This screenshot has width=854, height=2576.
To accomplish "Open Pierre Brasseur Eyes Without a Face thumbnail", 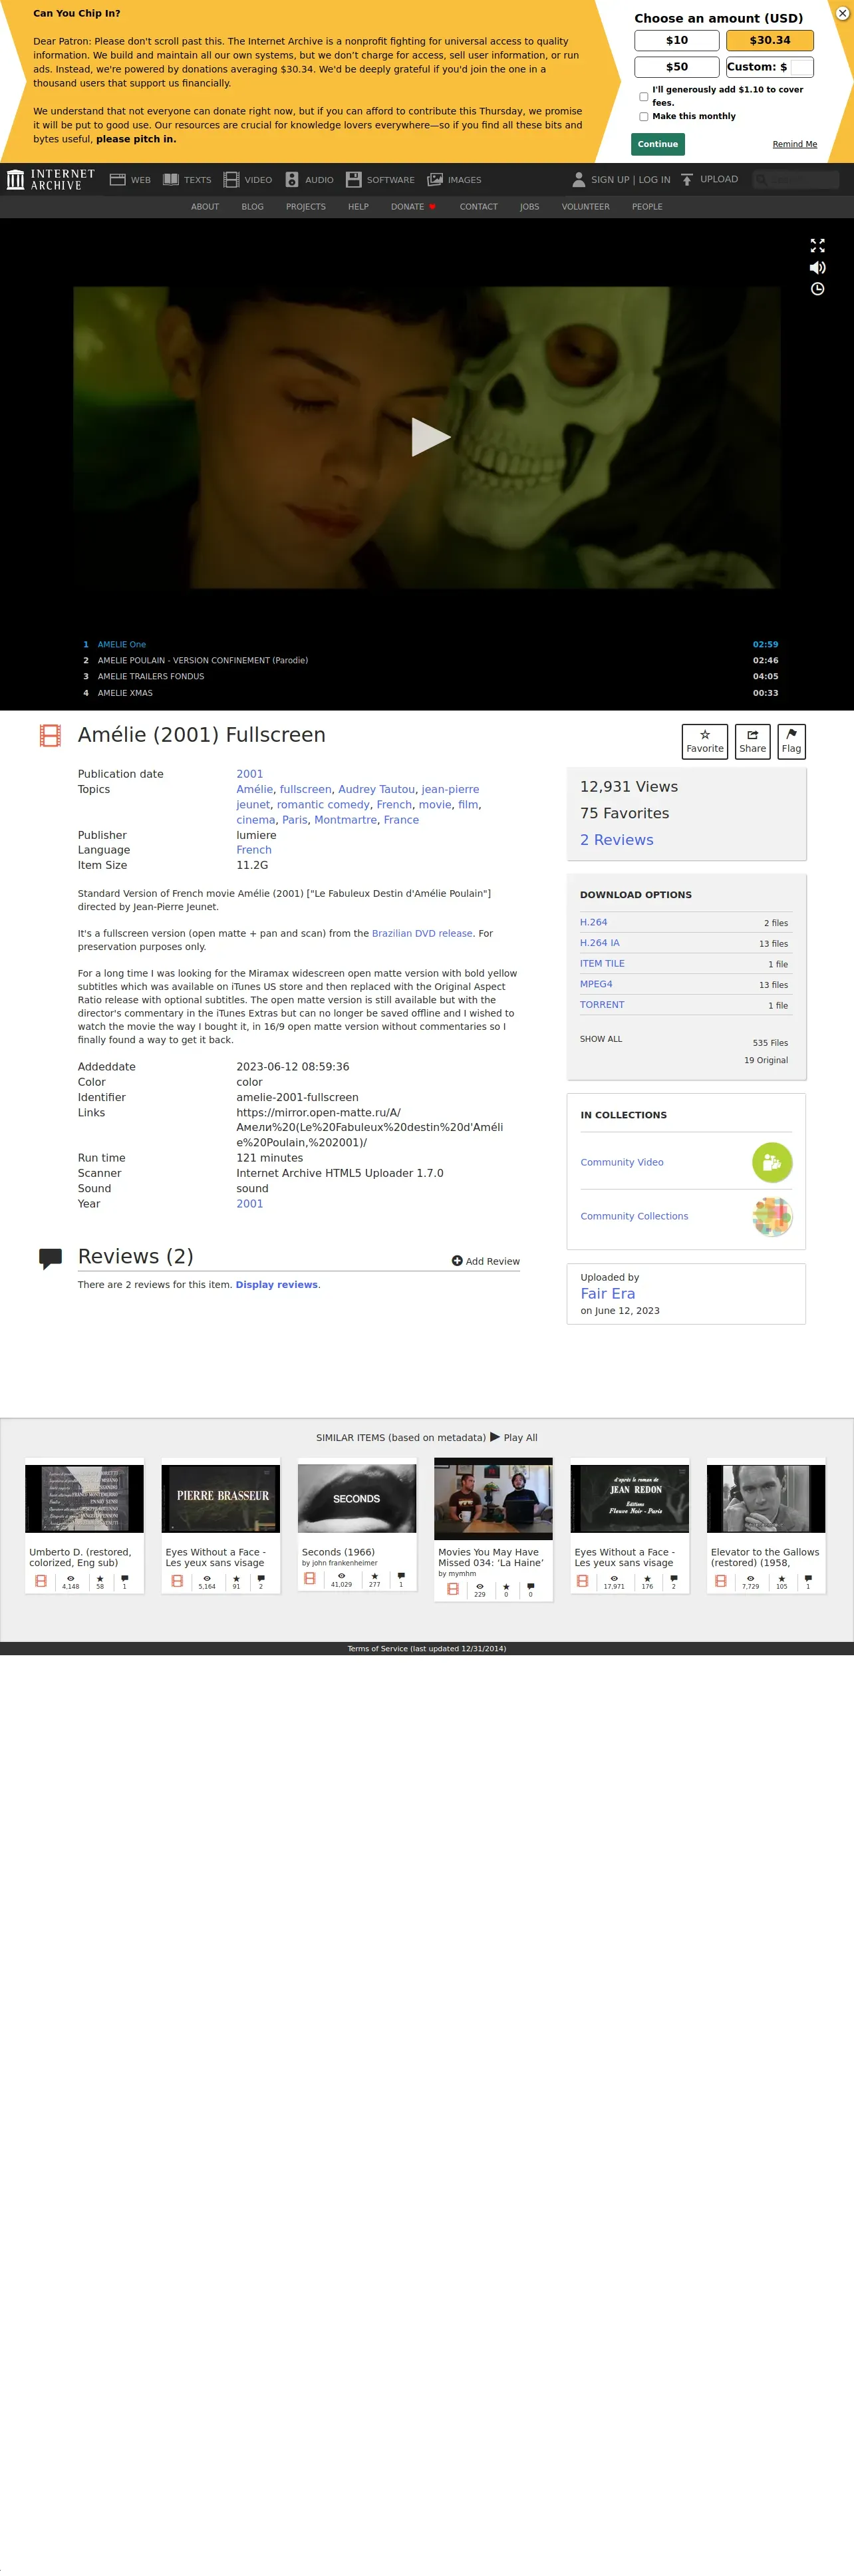I will [221, 1499].
